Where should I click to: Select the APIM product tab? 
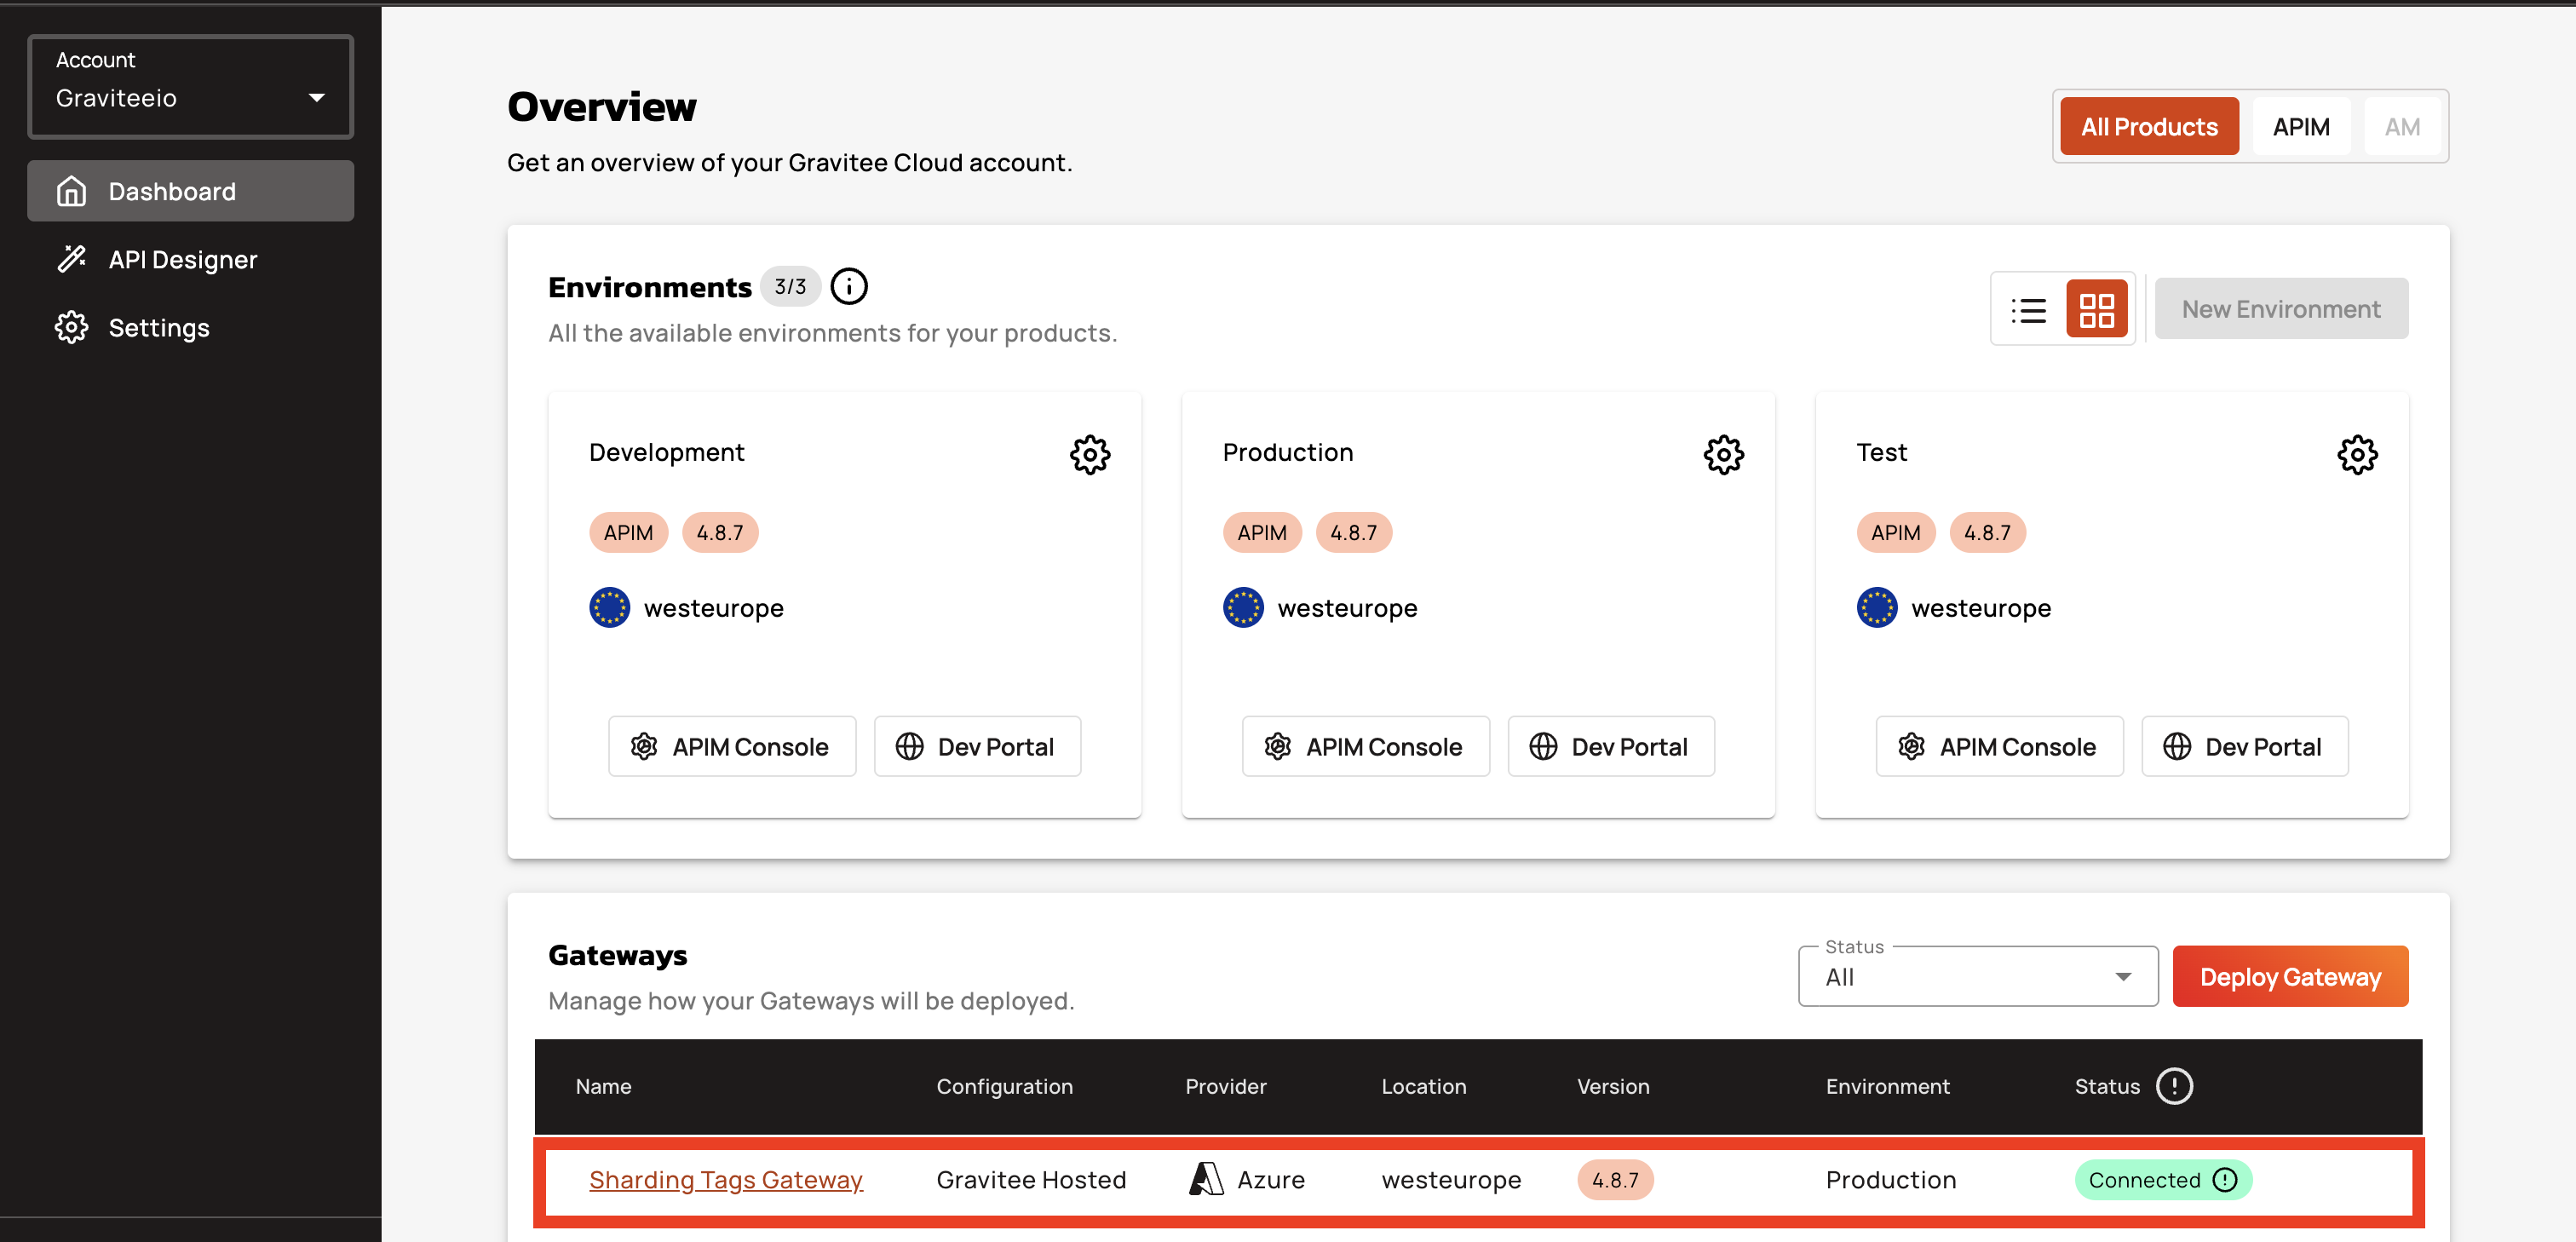2300,127
